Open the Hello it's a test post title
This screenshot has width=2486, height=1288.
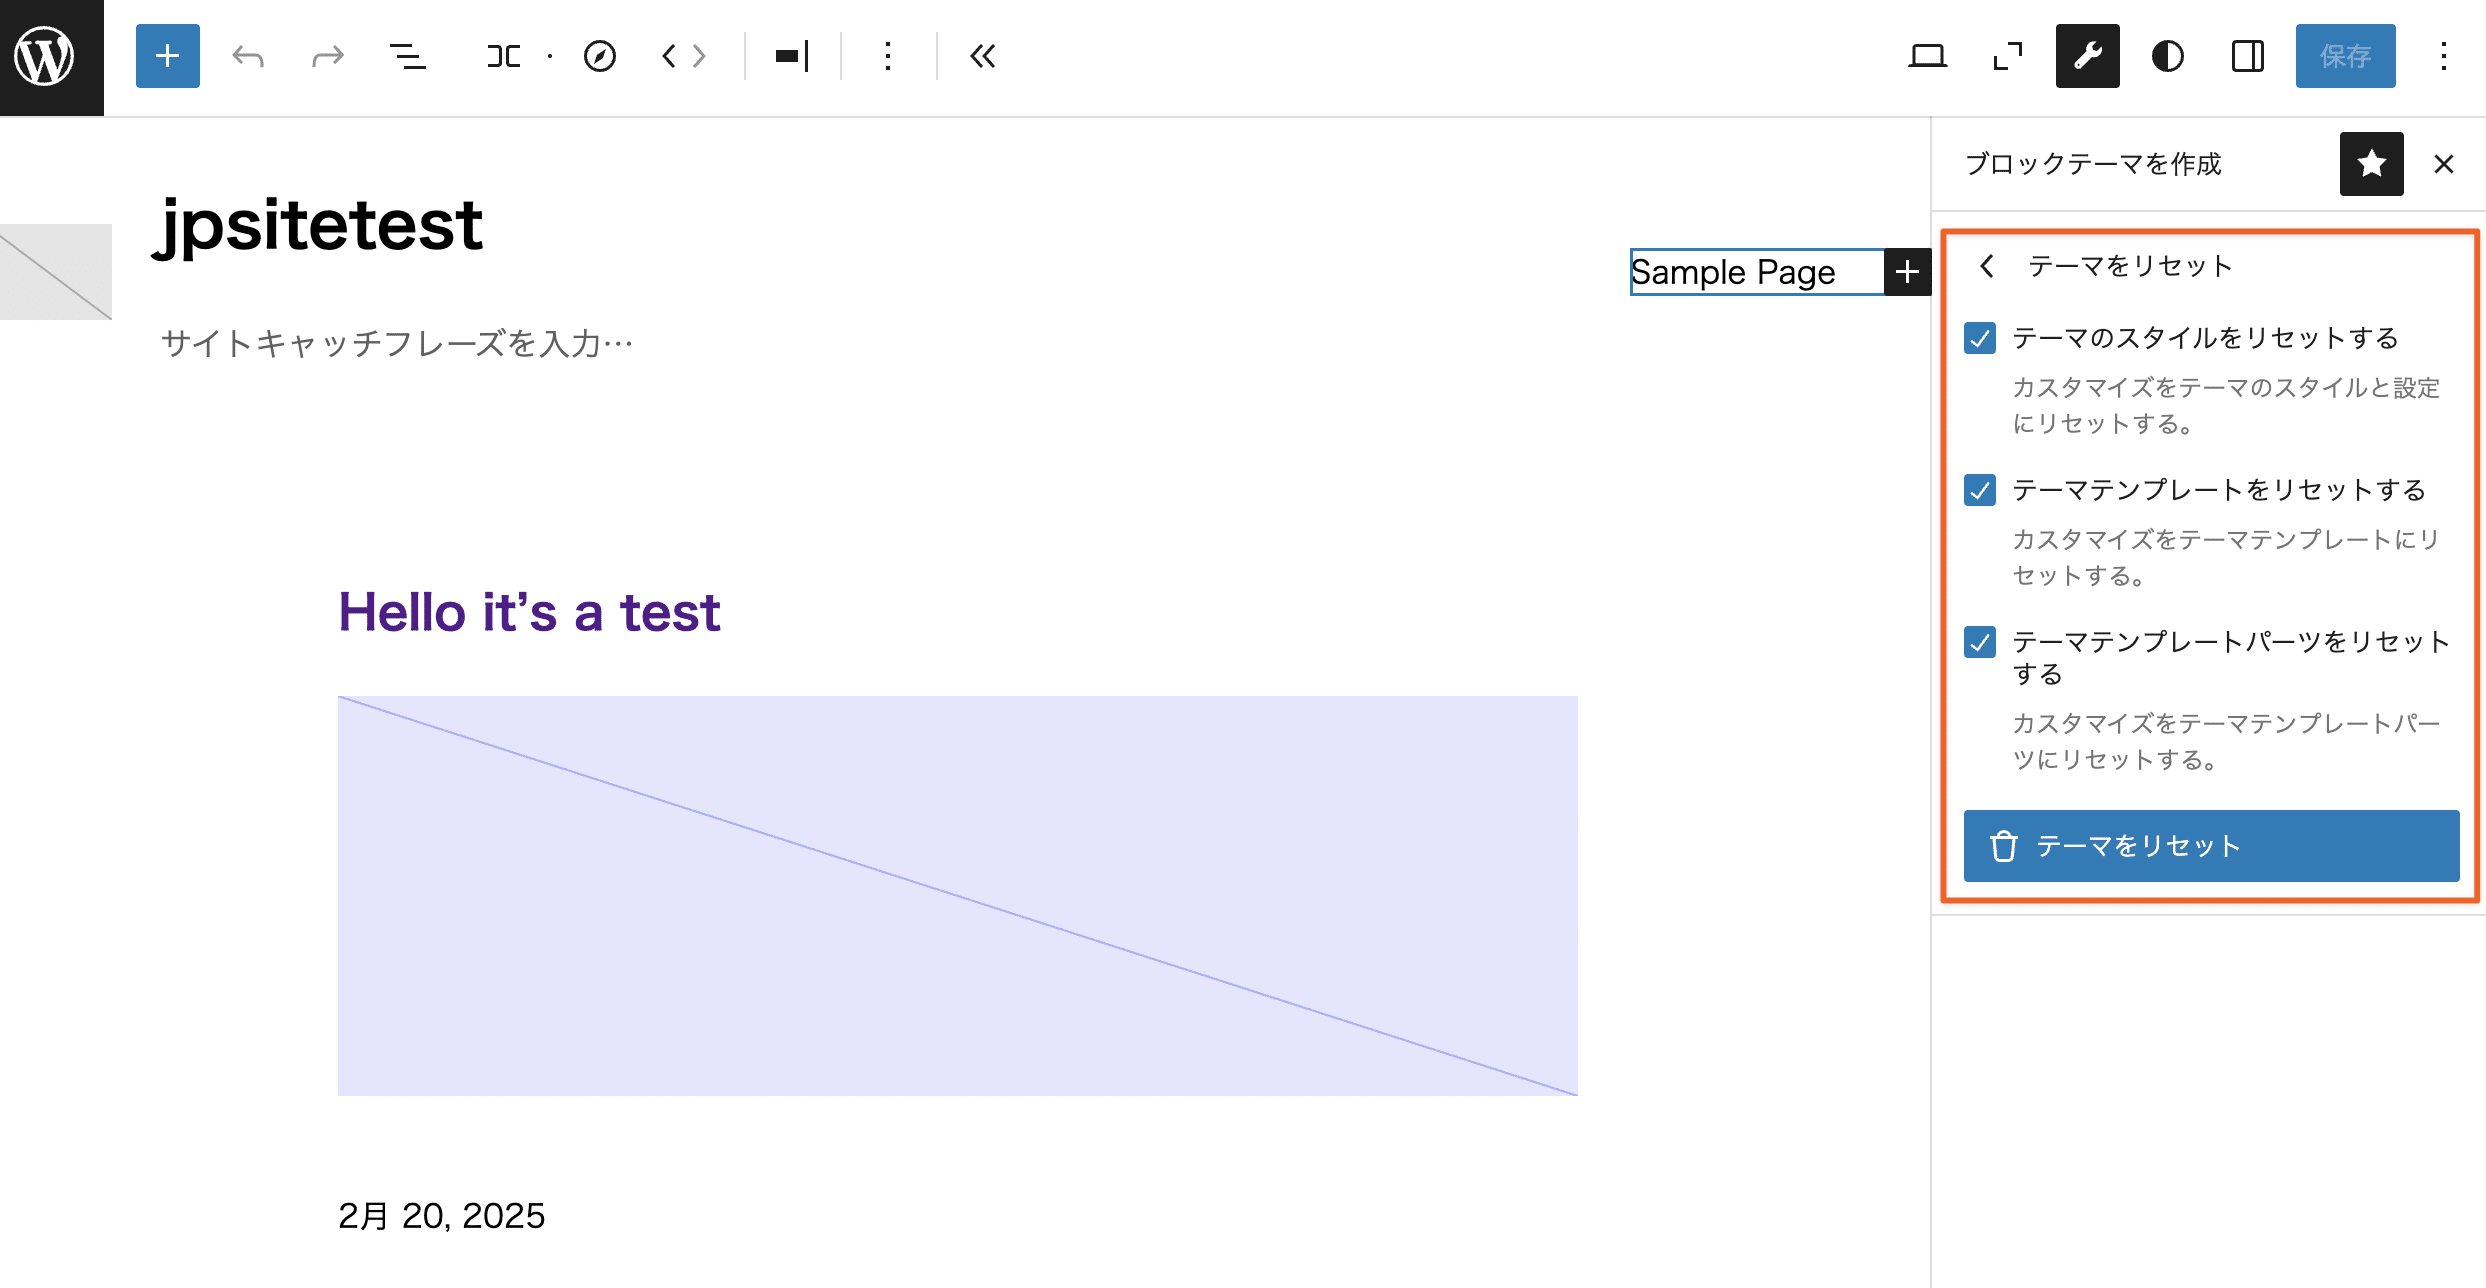click(529, 612)
